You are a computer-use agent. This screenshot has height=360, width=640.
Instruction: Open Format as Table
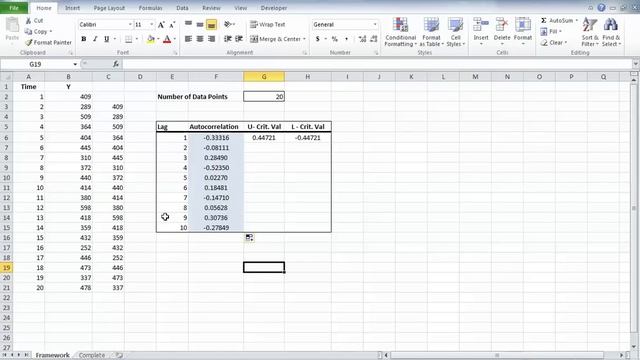tap(431, 32)
